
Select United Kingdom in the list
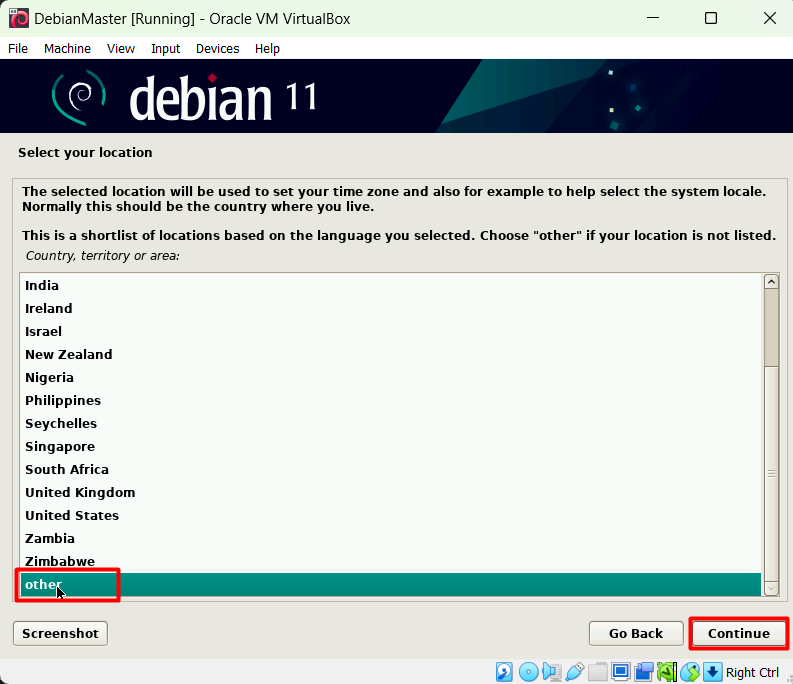point(390,493)
